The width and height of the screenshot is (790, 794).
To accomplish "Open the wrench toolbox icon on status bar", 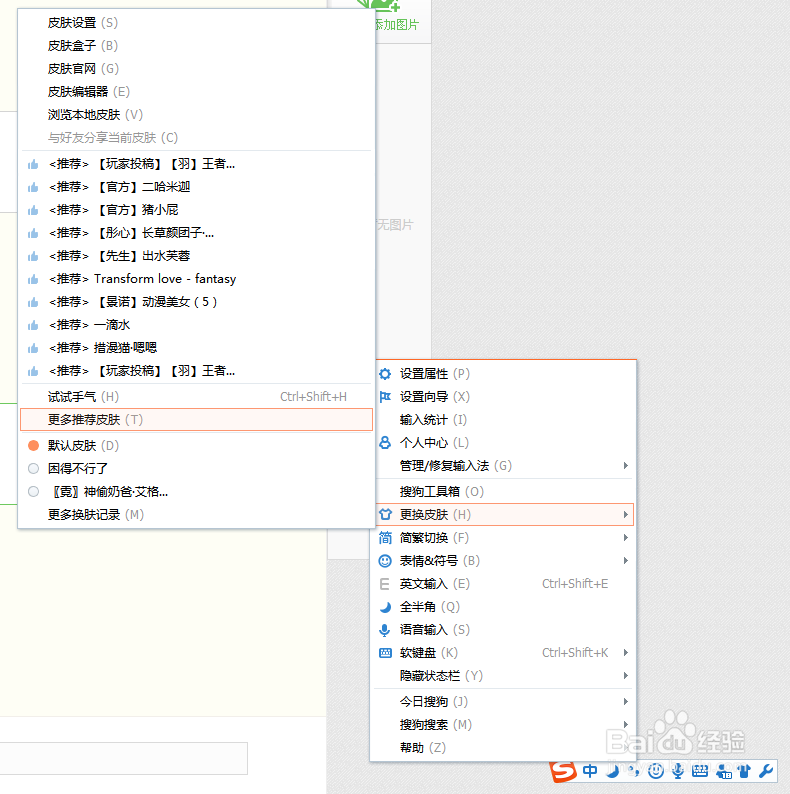I will pyautogui.click(x=766, y=771).
